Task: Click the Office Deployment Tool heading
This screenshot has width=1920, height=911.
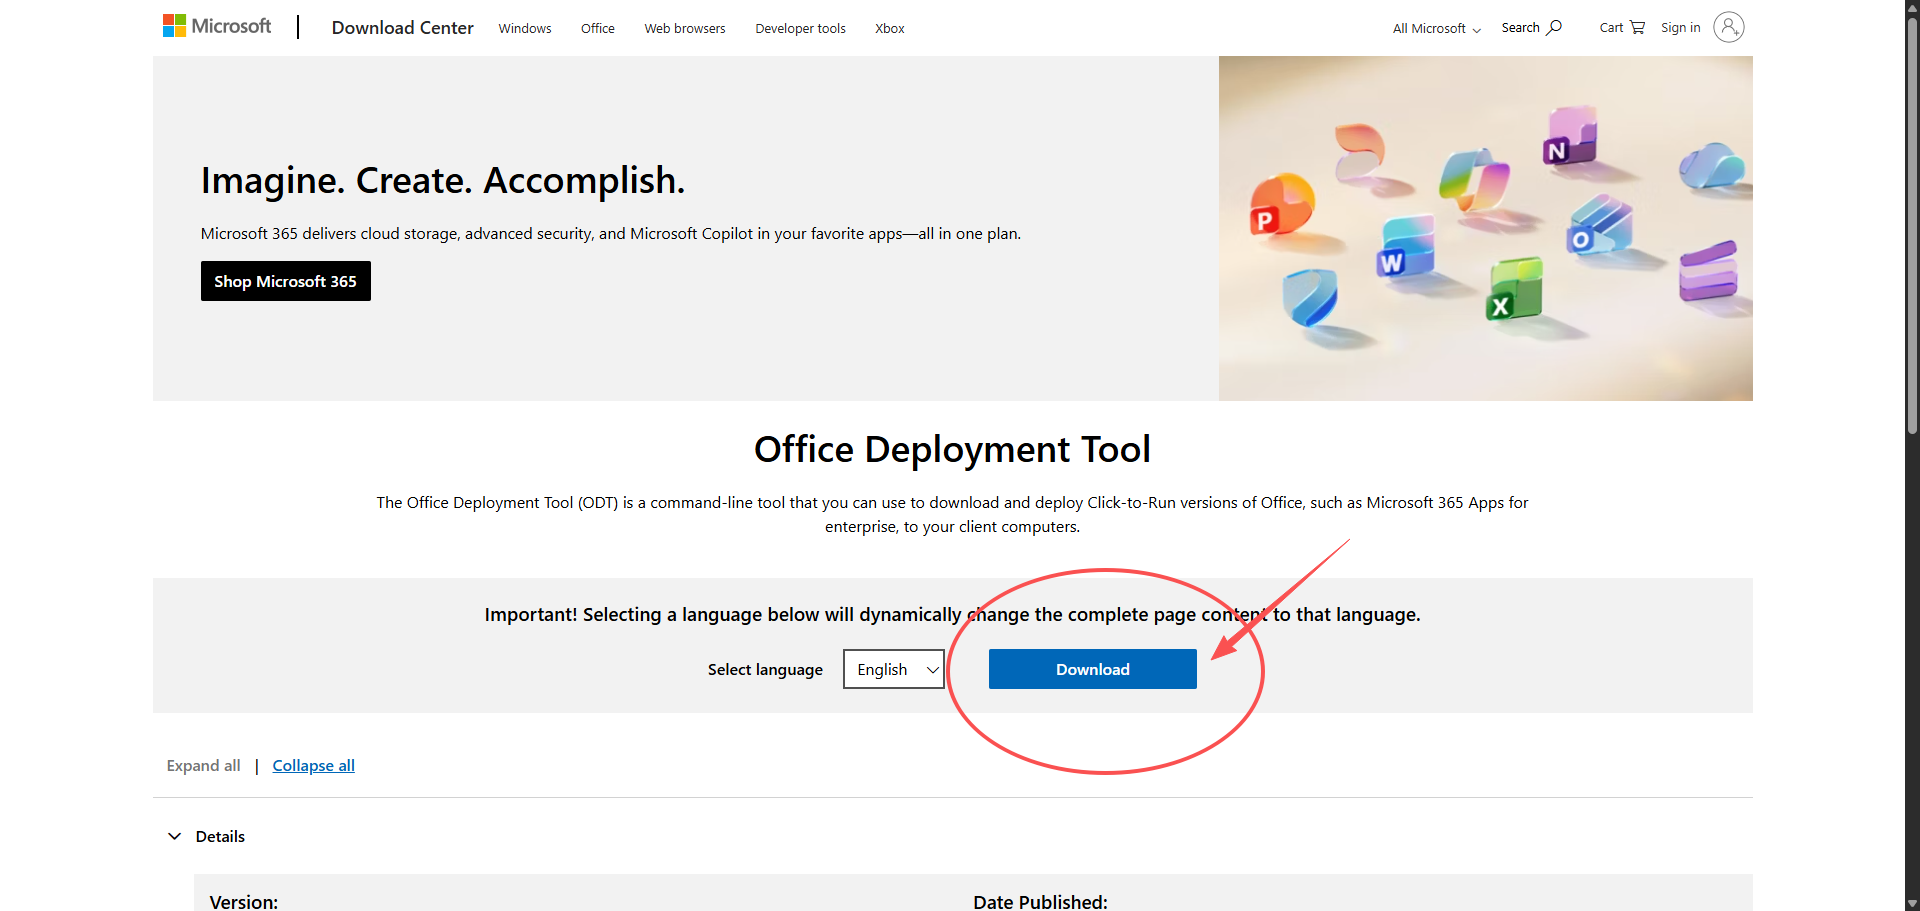Action: pos(952,450)
